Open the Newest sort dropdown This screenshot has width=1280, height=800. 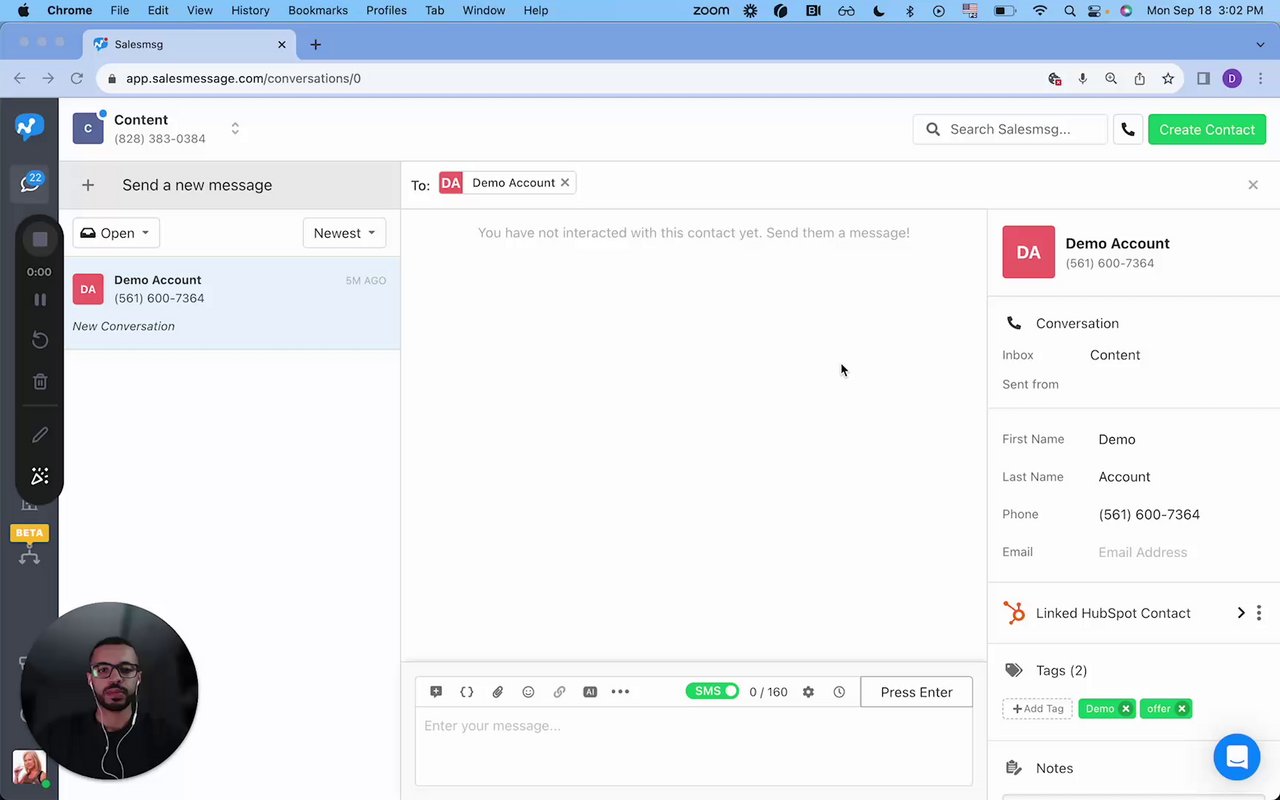coord(344,233)
